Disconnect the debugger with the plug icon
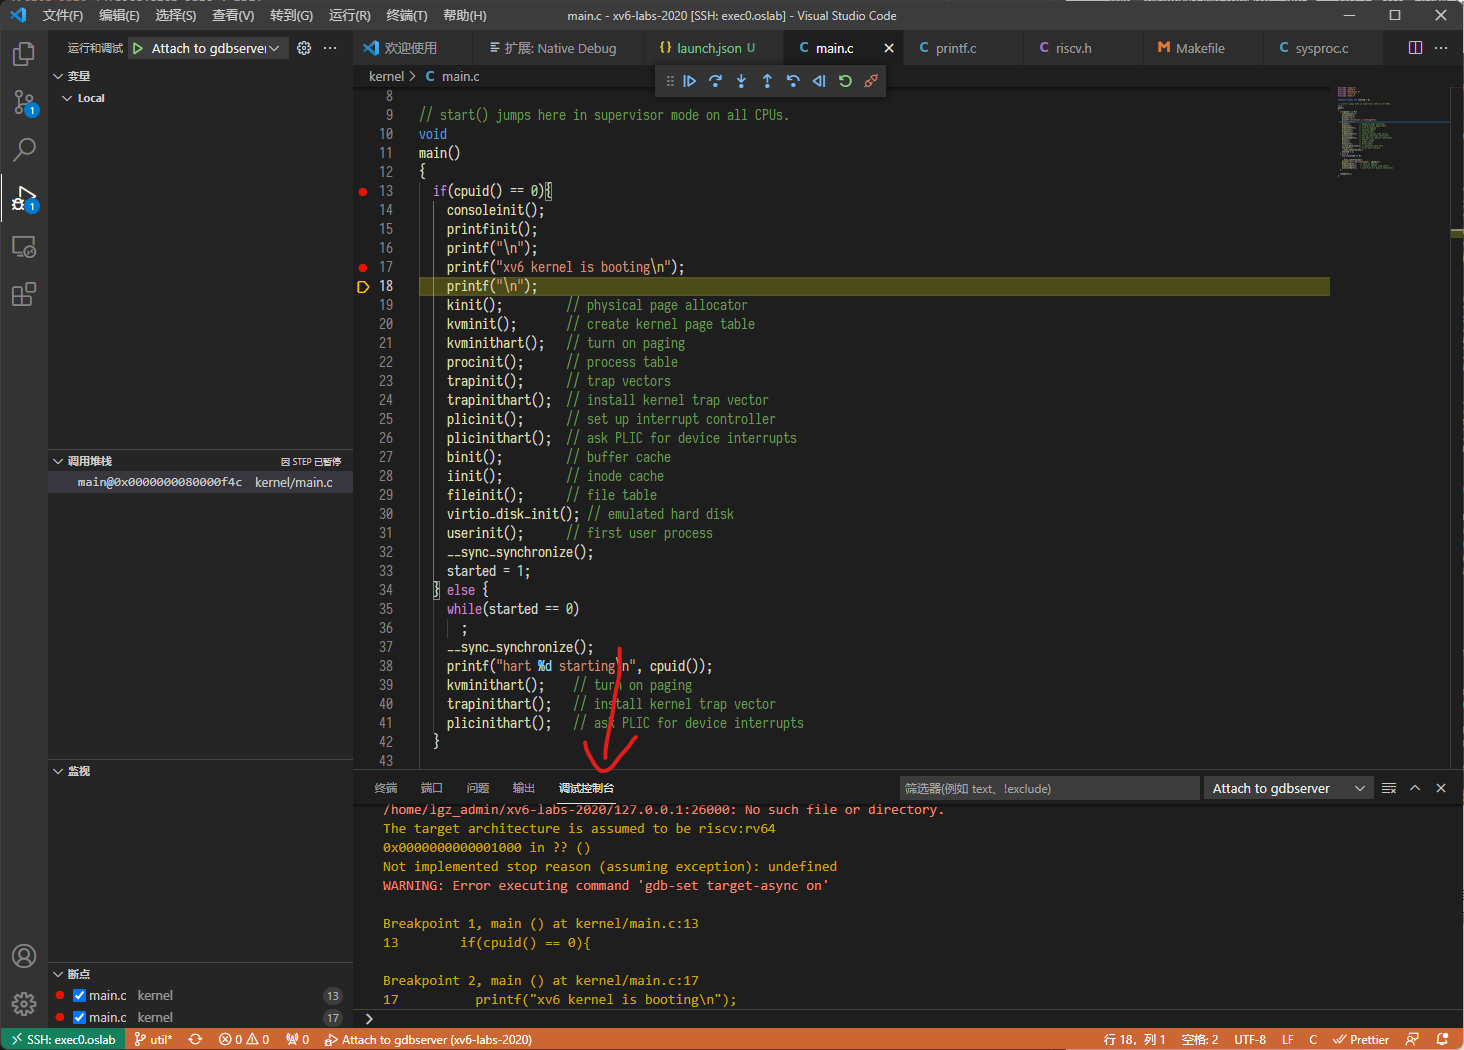The height and width of the screenshot is (1050, 1464). coord(869,81)
